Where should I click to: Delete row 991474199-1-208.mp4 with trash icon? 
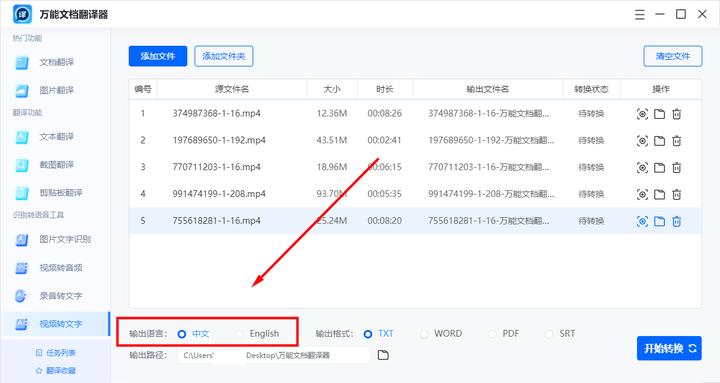tap(676, 194)
